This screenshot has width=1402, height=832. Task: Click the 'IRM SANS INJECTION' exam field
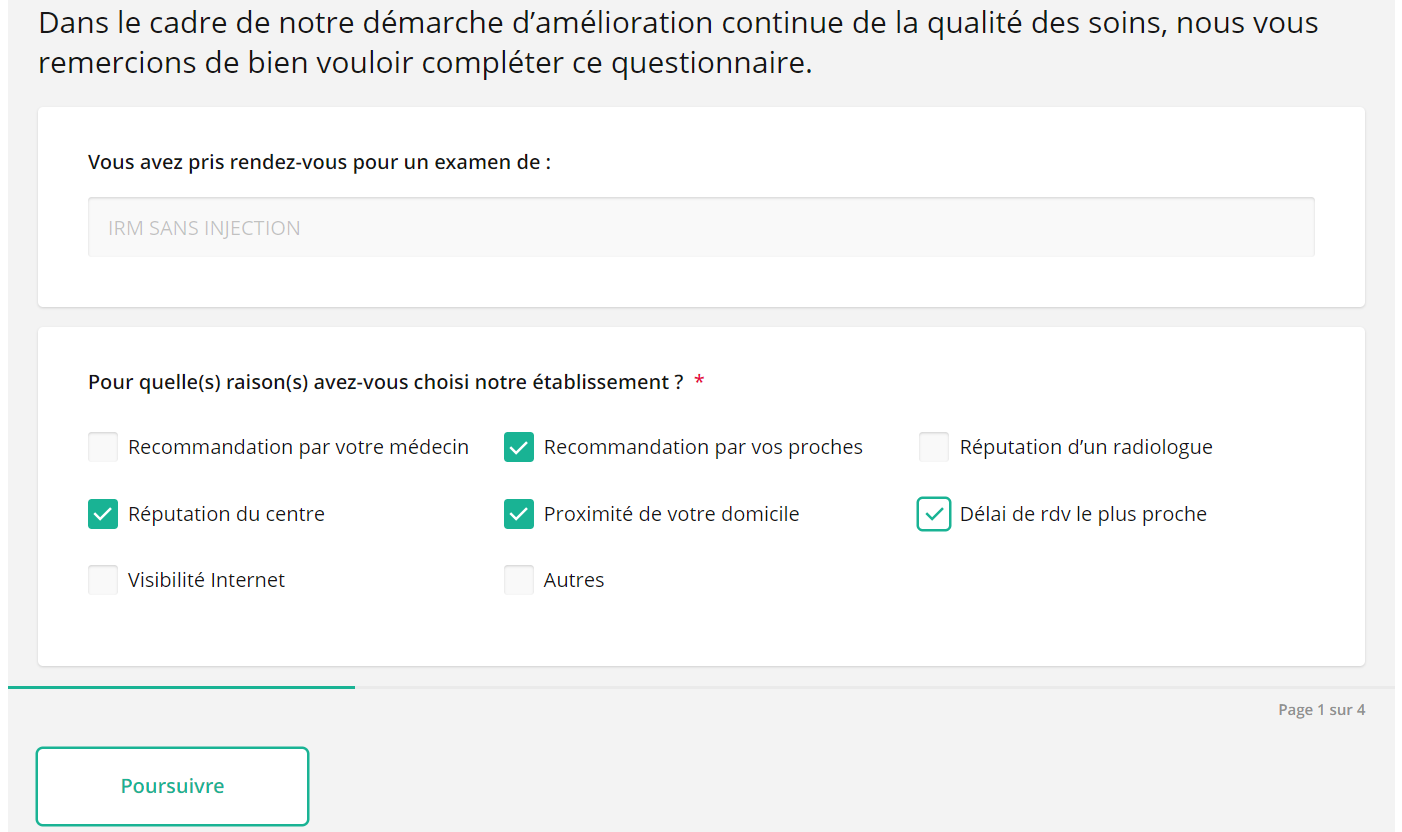pyautogui.click(x=700, y=228)
